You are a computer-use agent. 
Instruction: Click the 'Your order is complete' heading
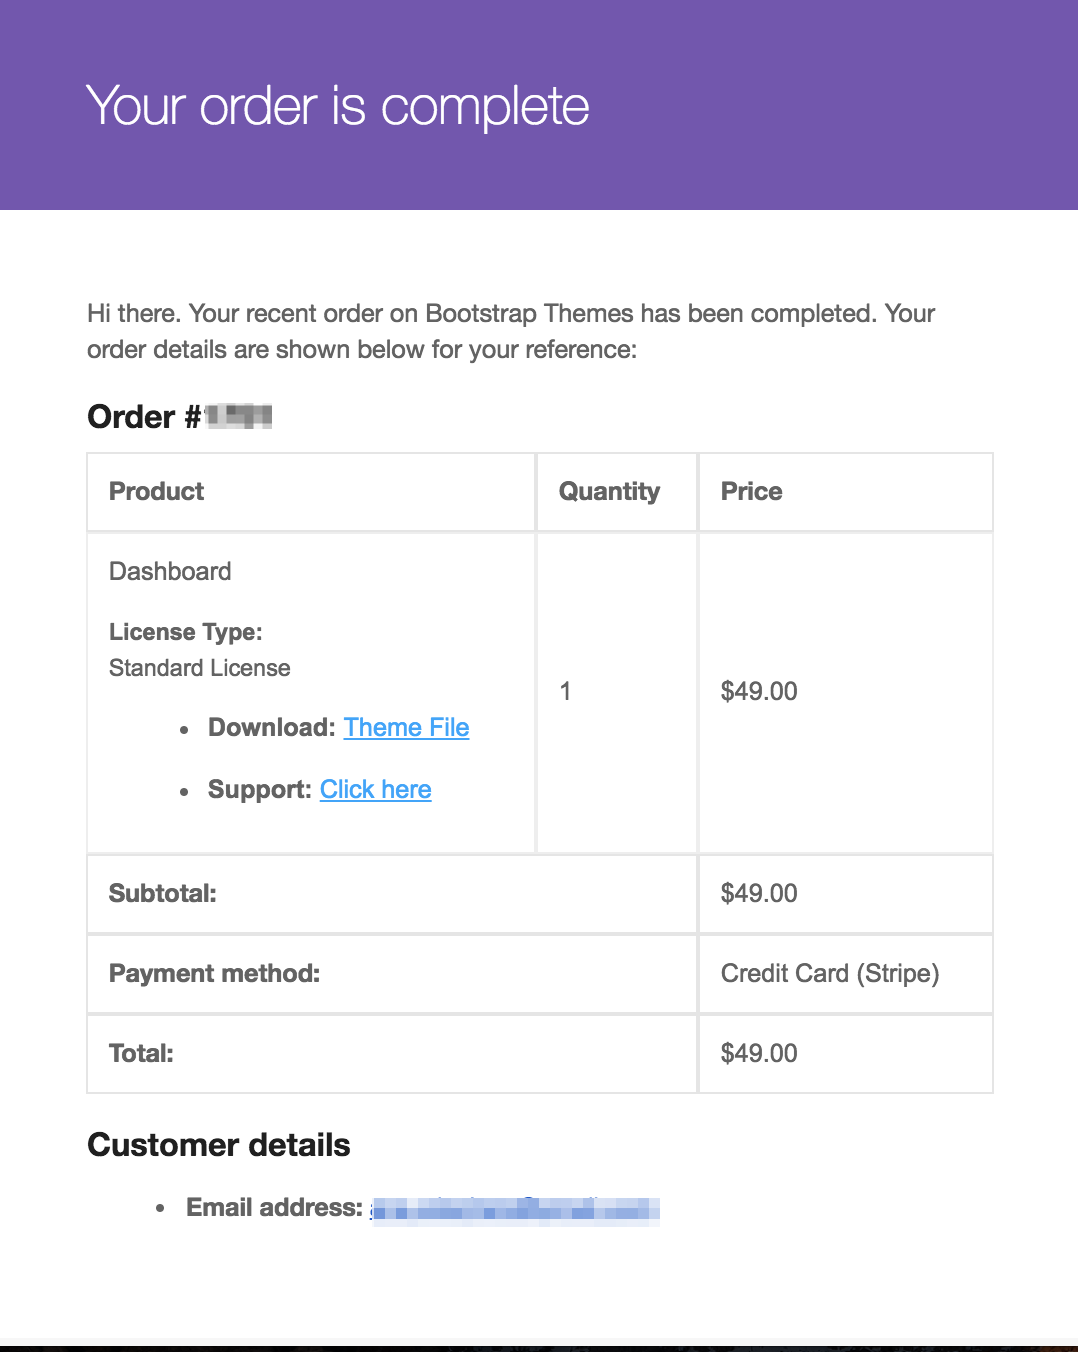coord(338,106)
